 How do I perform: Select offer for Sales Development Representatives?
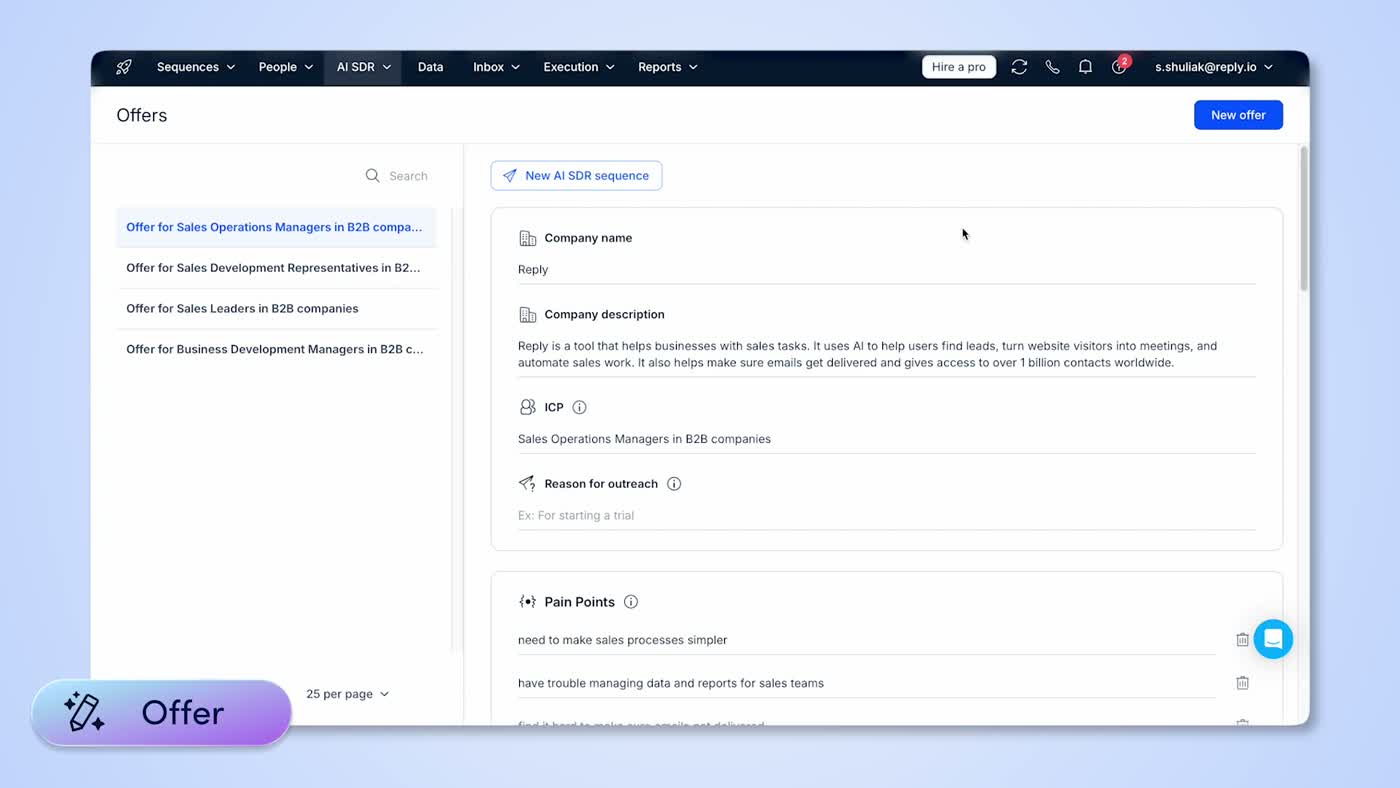(276, 268)
